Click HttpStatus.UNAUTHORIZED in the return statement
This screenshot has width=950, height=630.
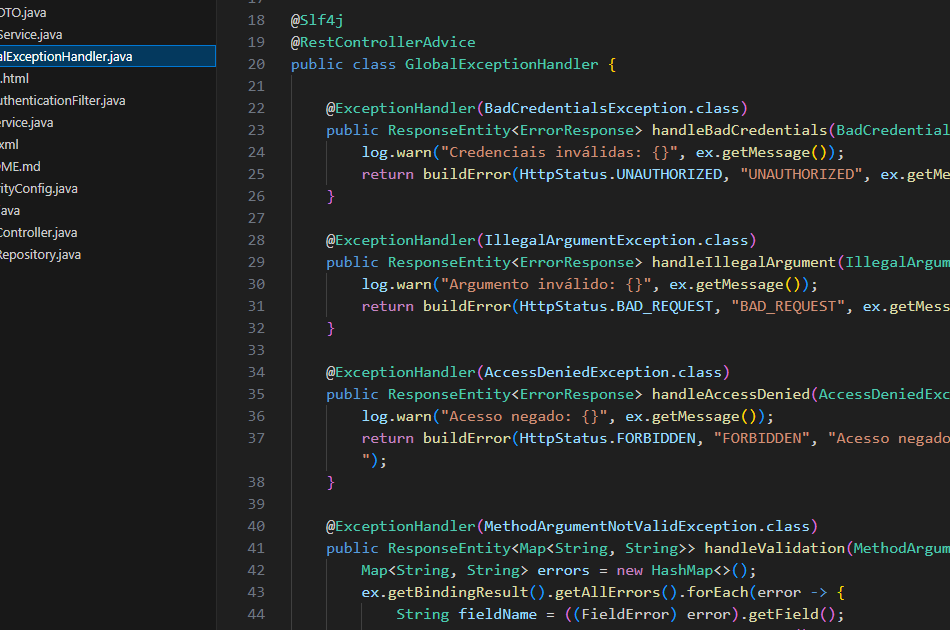pos(618,174)
